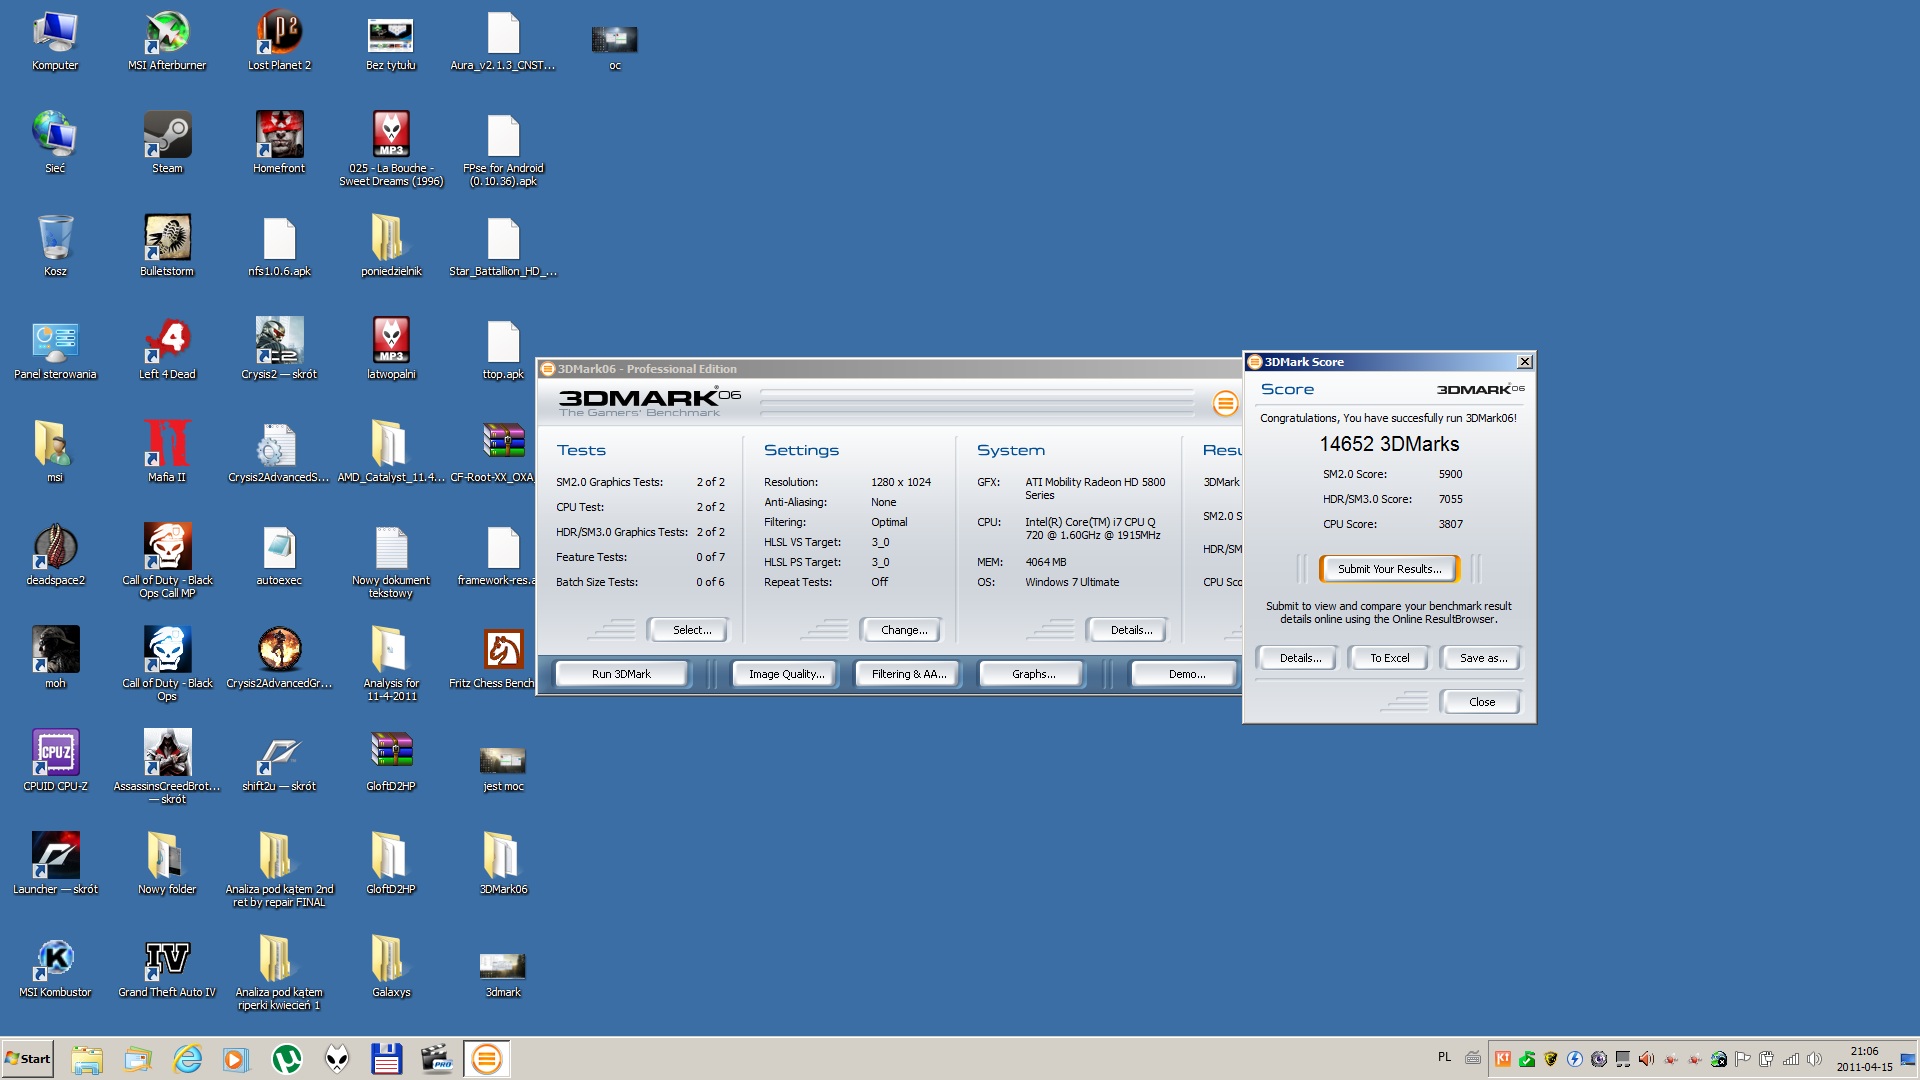
Task: Open uTorrent from the taskbar
Action: click(287, 1059)
